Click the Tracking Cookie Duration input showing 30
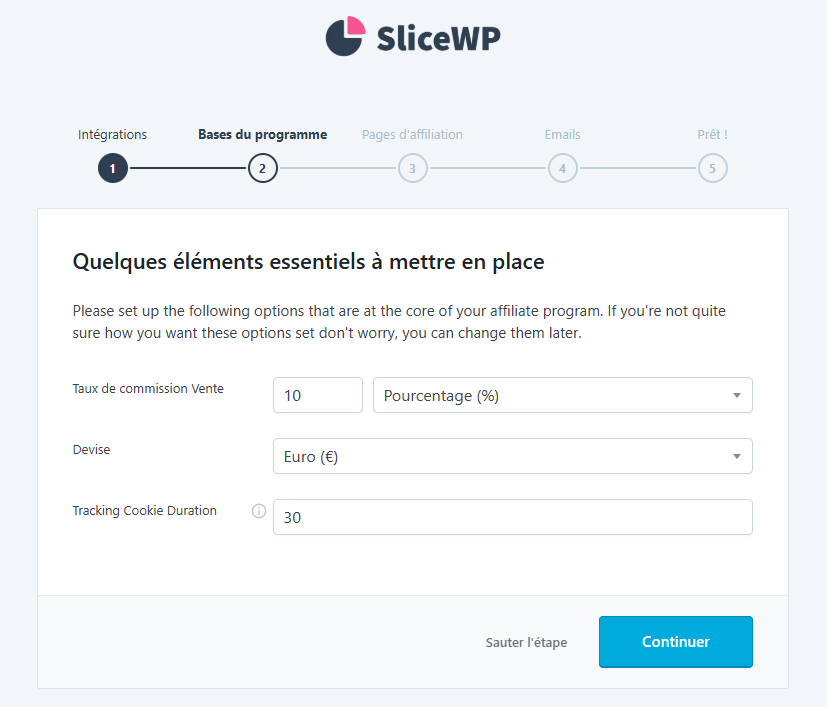Image resolution: width=827 pixels, height=707 pixels. point(512,517)
